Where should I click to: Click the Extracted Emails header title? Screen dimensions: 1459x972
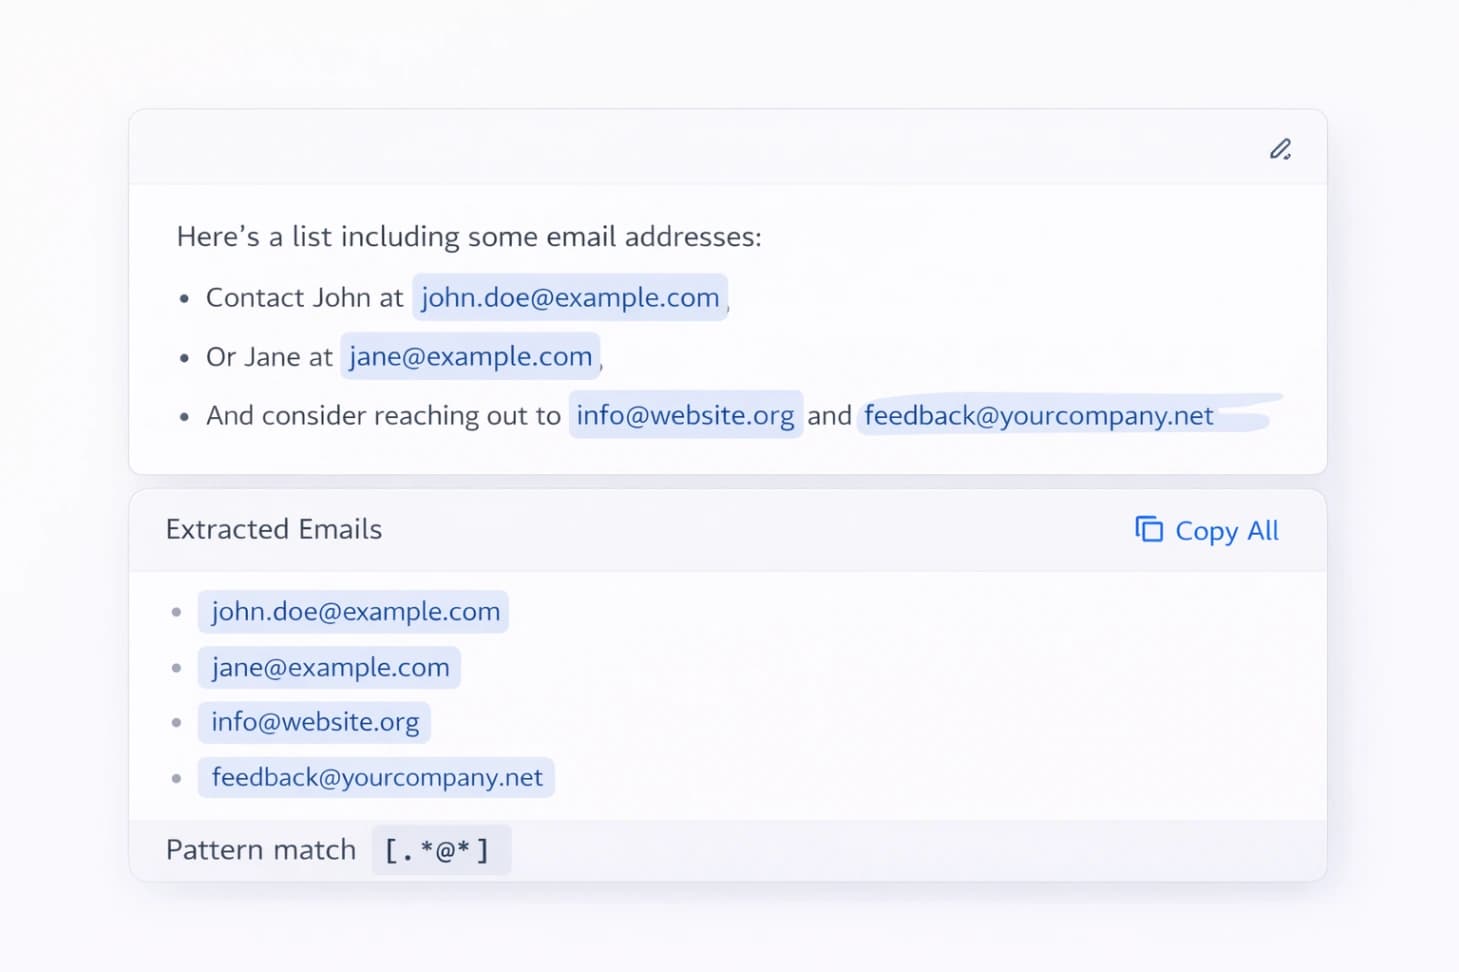(x=274, y=529)
